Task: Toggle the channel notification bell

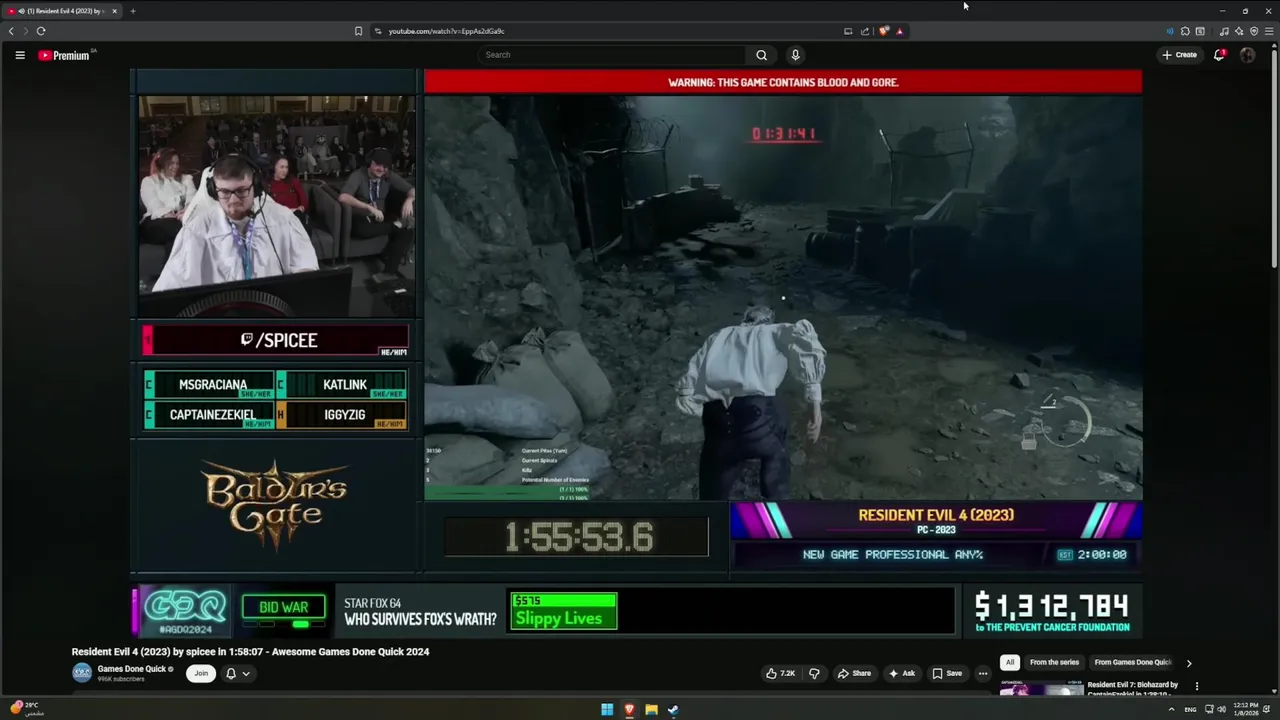Action: tap(231, 673)
